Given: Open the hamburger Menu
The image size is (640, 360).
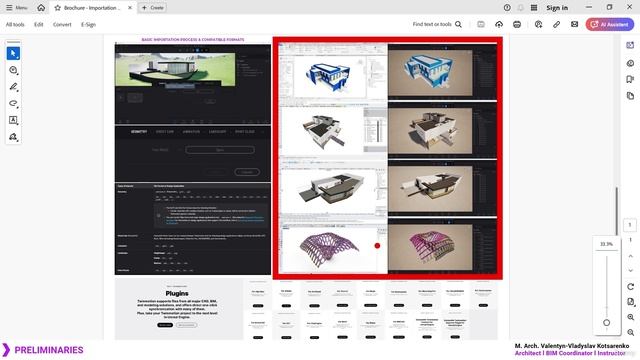Looking at the screenshot, I should [x=17, y=8].
